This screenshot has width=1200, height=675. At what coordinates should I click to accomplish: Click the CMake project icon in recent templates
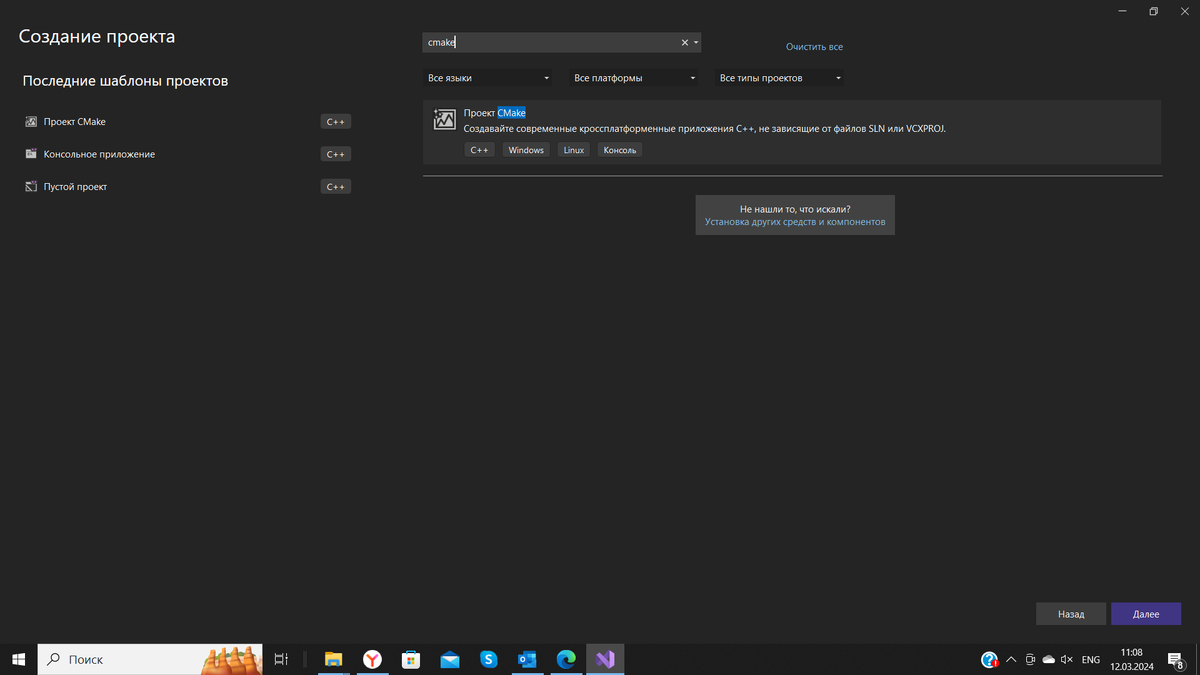31,122
